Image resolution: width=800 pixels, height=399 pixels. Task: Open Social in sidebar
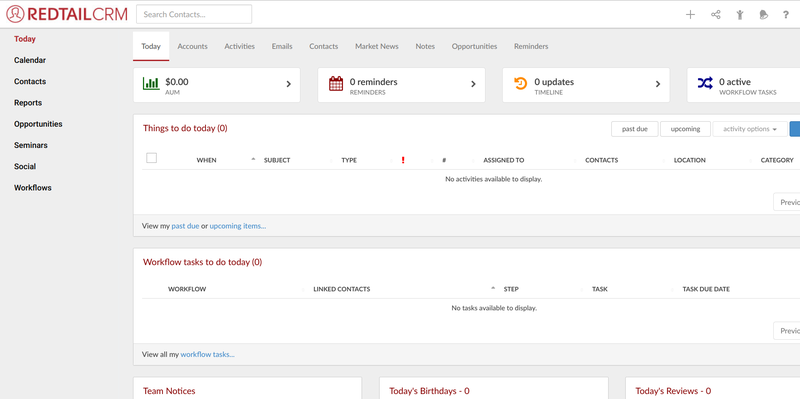tap(25, 166)
